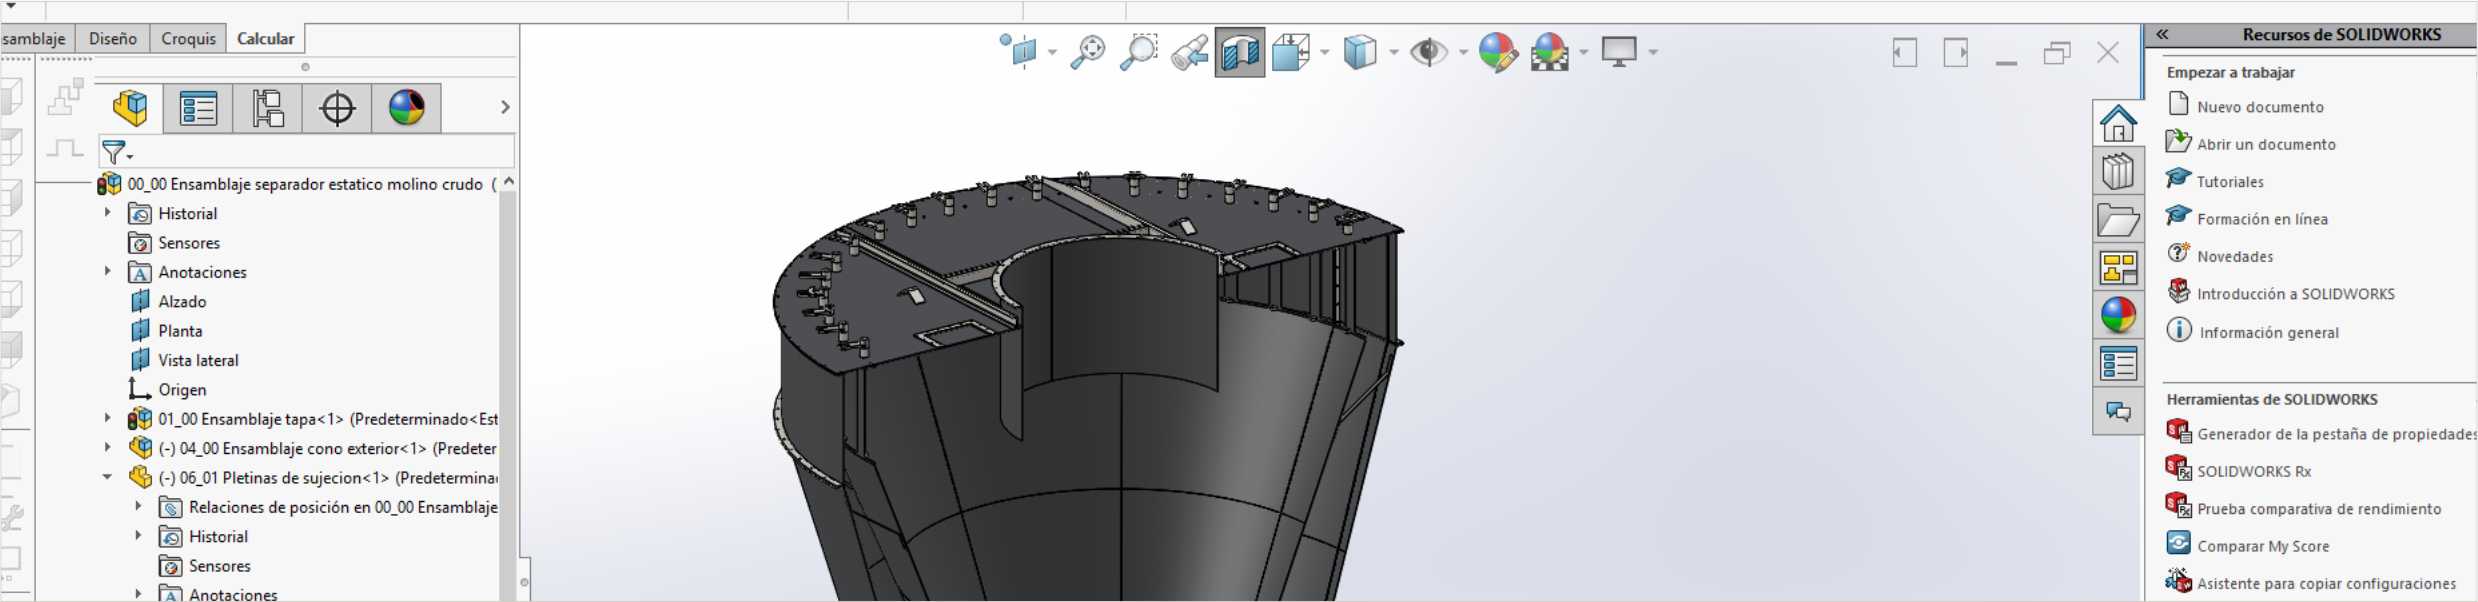
Task: Click the Nuevo documento link
Action: [x=2259, y=107]
